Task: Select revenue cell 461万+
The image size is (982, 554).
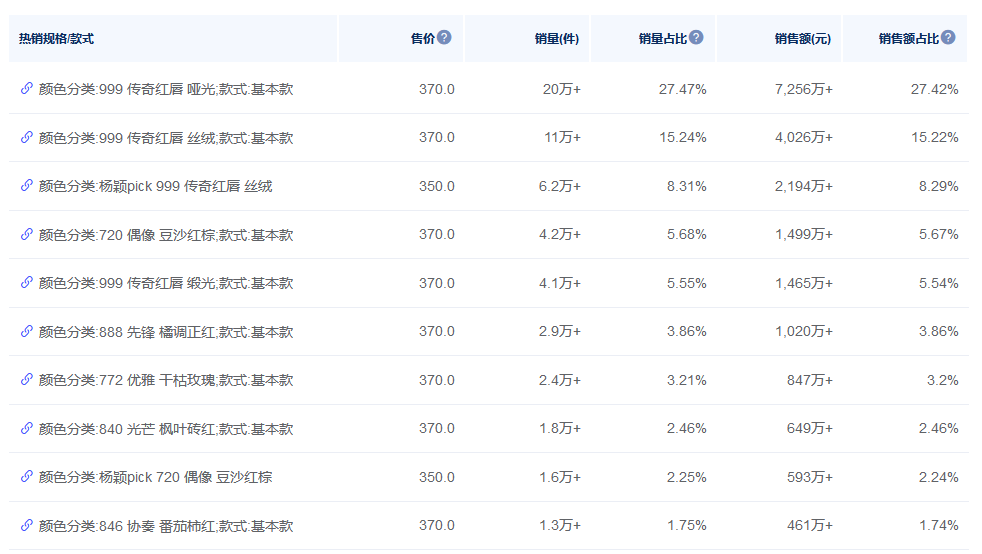Action: click(810, 526)
